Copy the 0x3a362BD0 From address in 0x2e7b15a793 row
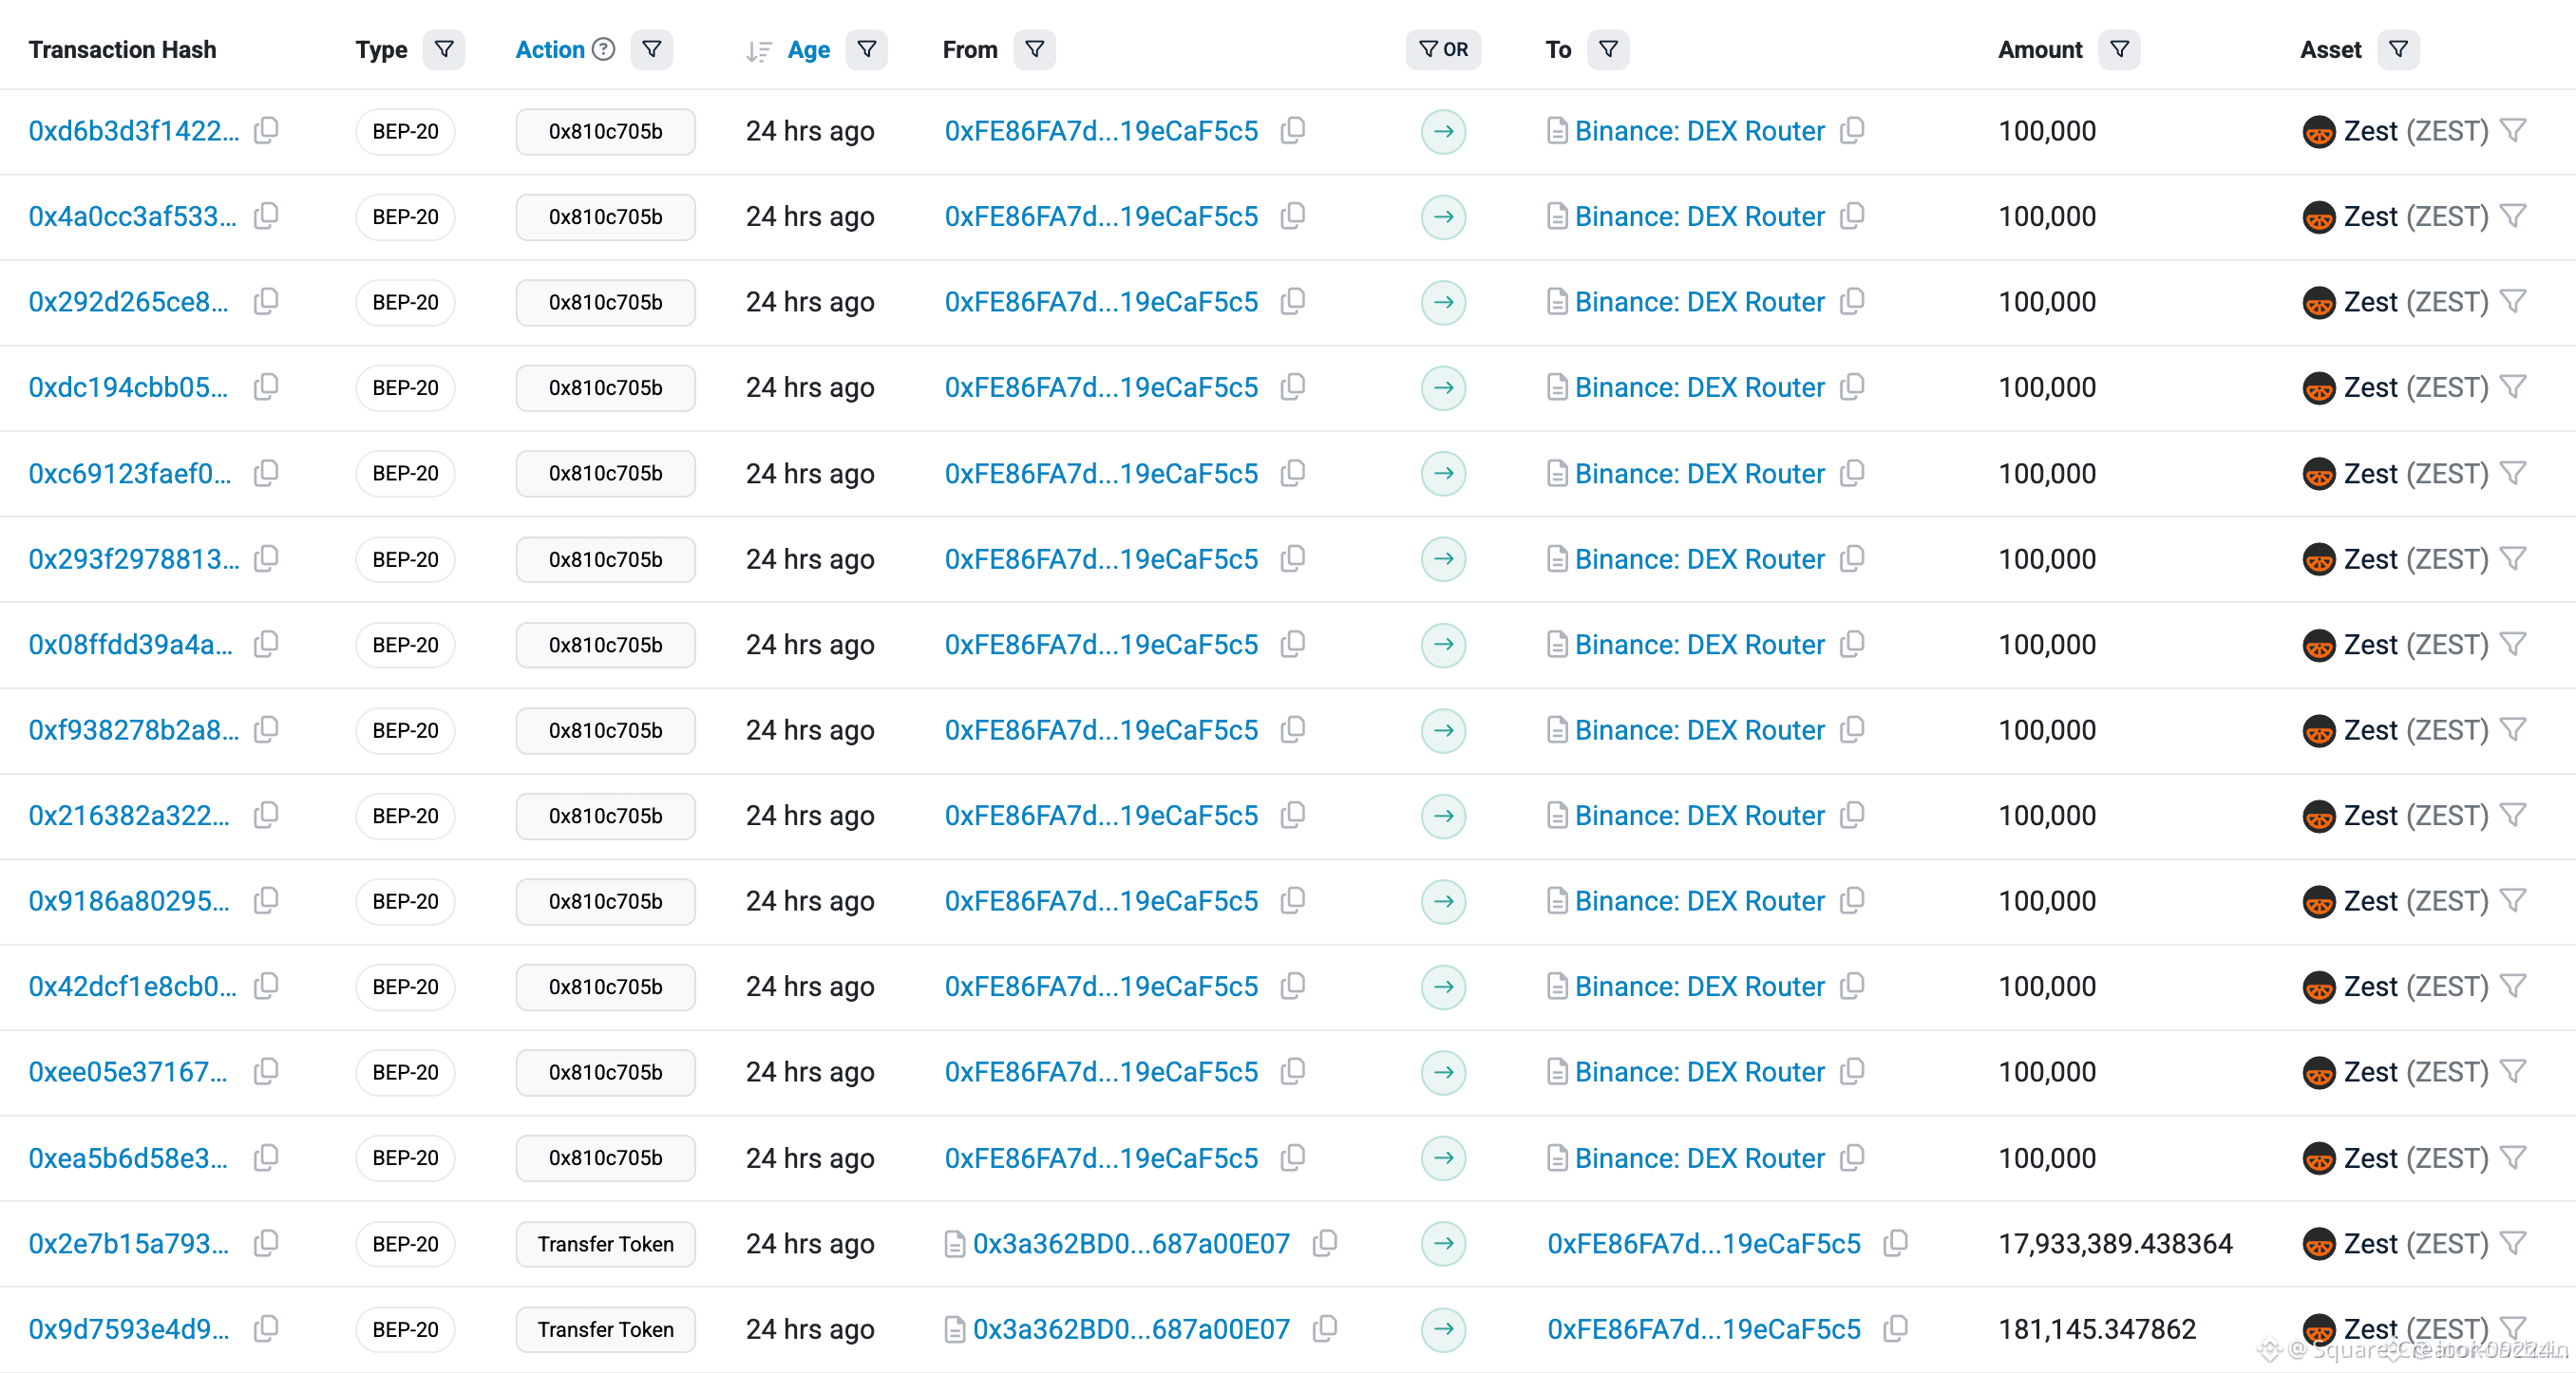Screen dimensions: 2576x1373 (x=1325, y=1243)
